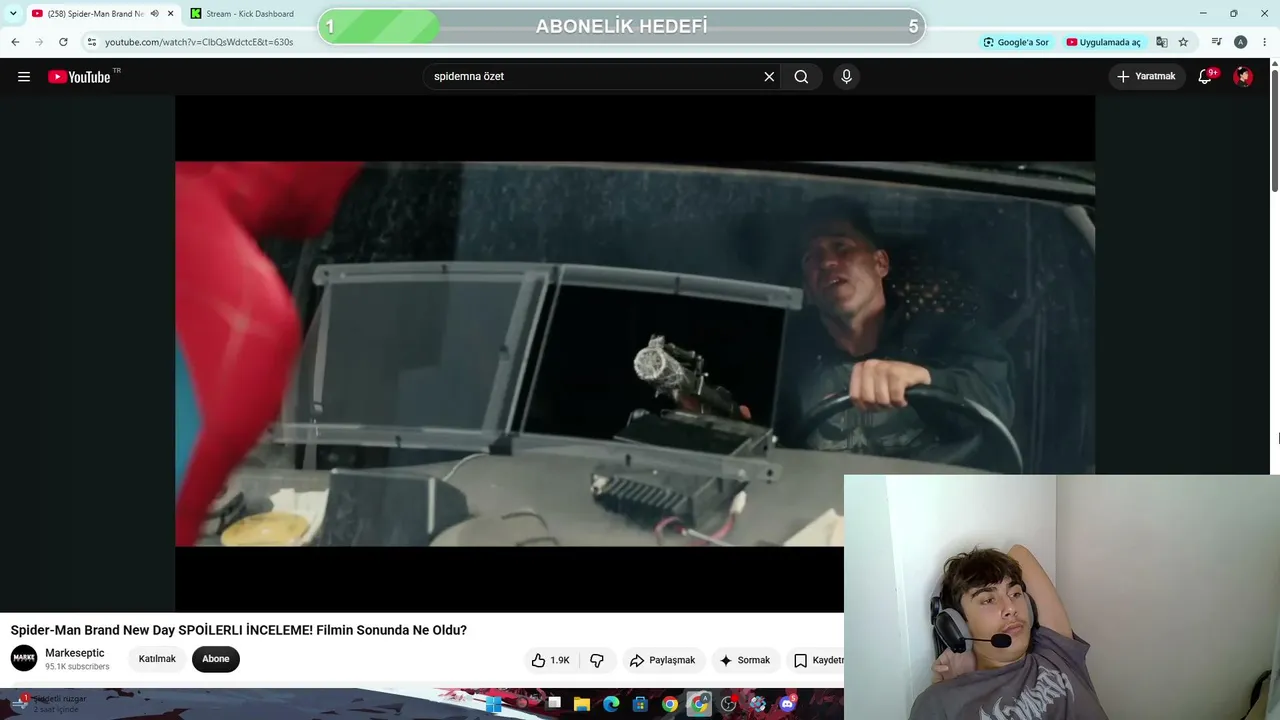Open YouTube notifications bell
Viewport: 1280px width, 720px height.
coord(1206,77)
